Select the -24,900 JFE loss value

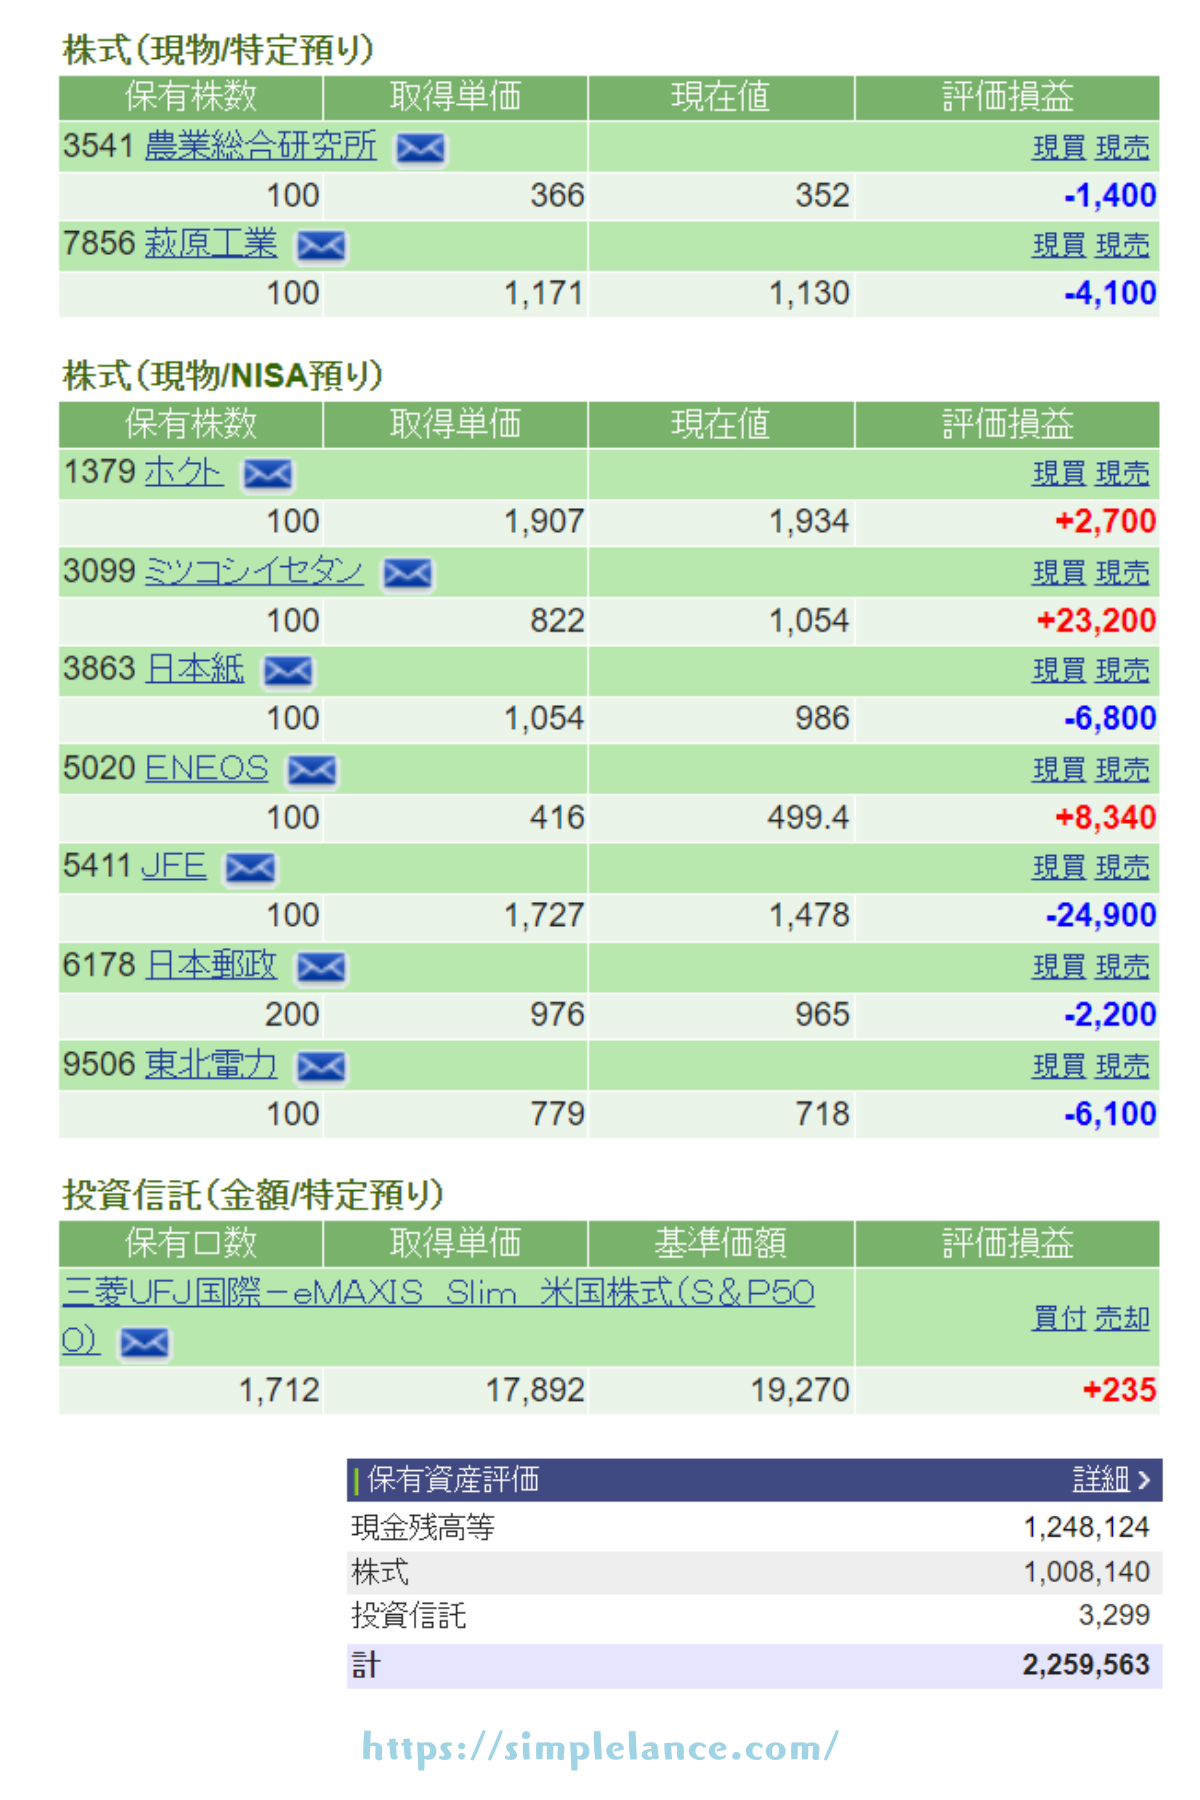[x=1101, y=915]
